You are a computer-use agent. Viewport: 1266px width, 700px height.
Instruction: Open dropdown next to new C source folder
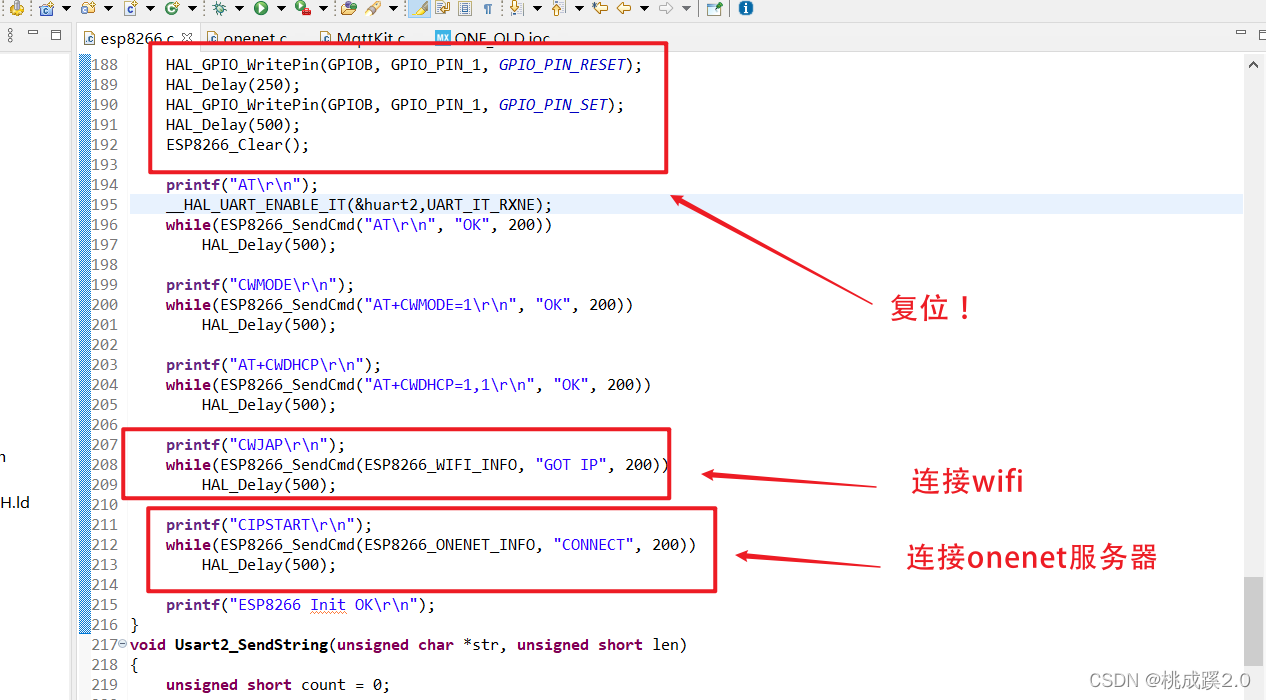(x=65, y=8)
